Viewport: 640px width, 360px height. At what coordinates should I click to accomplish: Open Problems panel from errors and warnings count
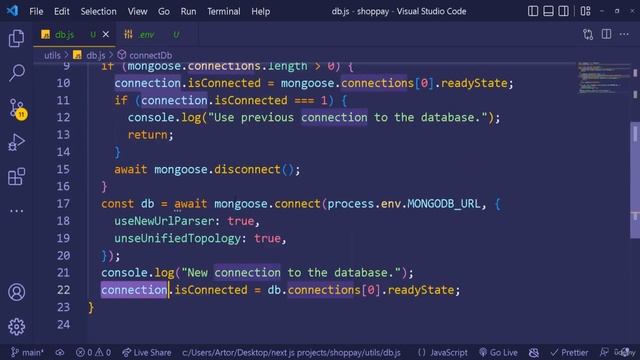click(93, 352)
